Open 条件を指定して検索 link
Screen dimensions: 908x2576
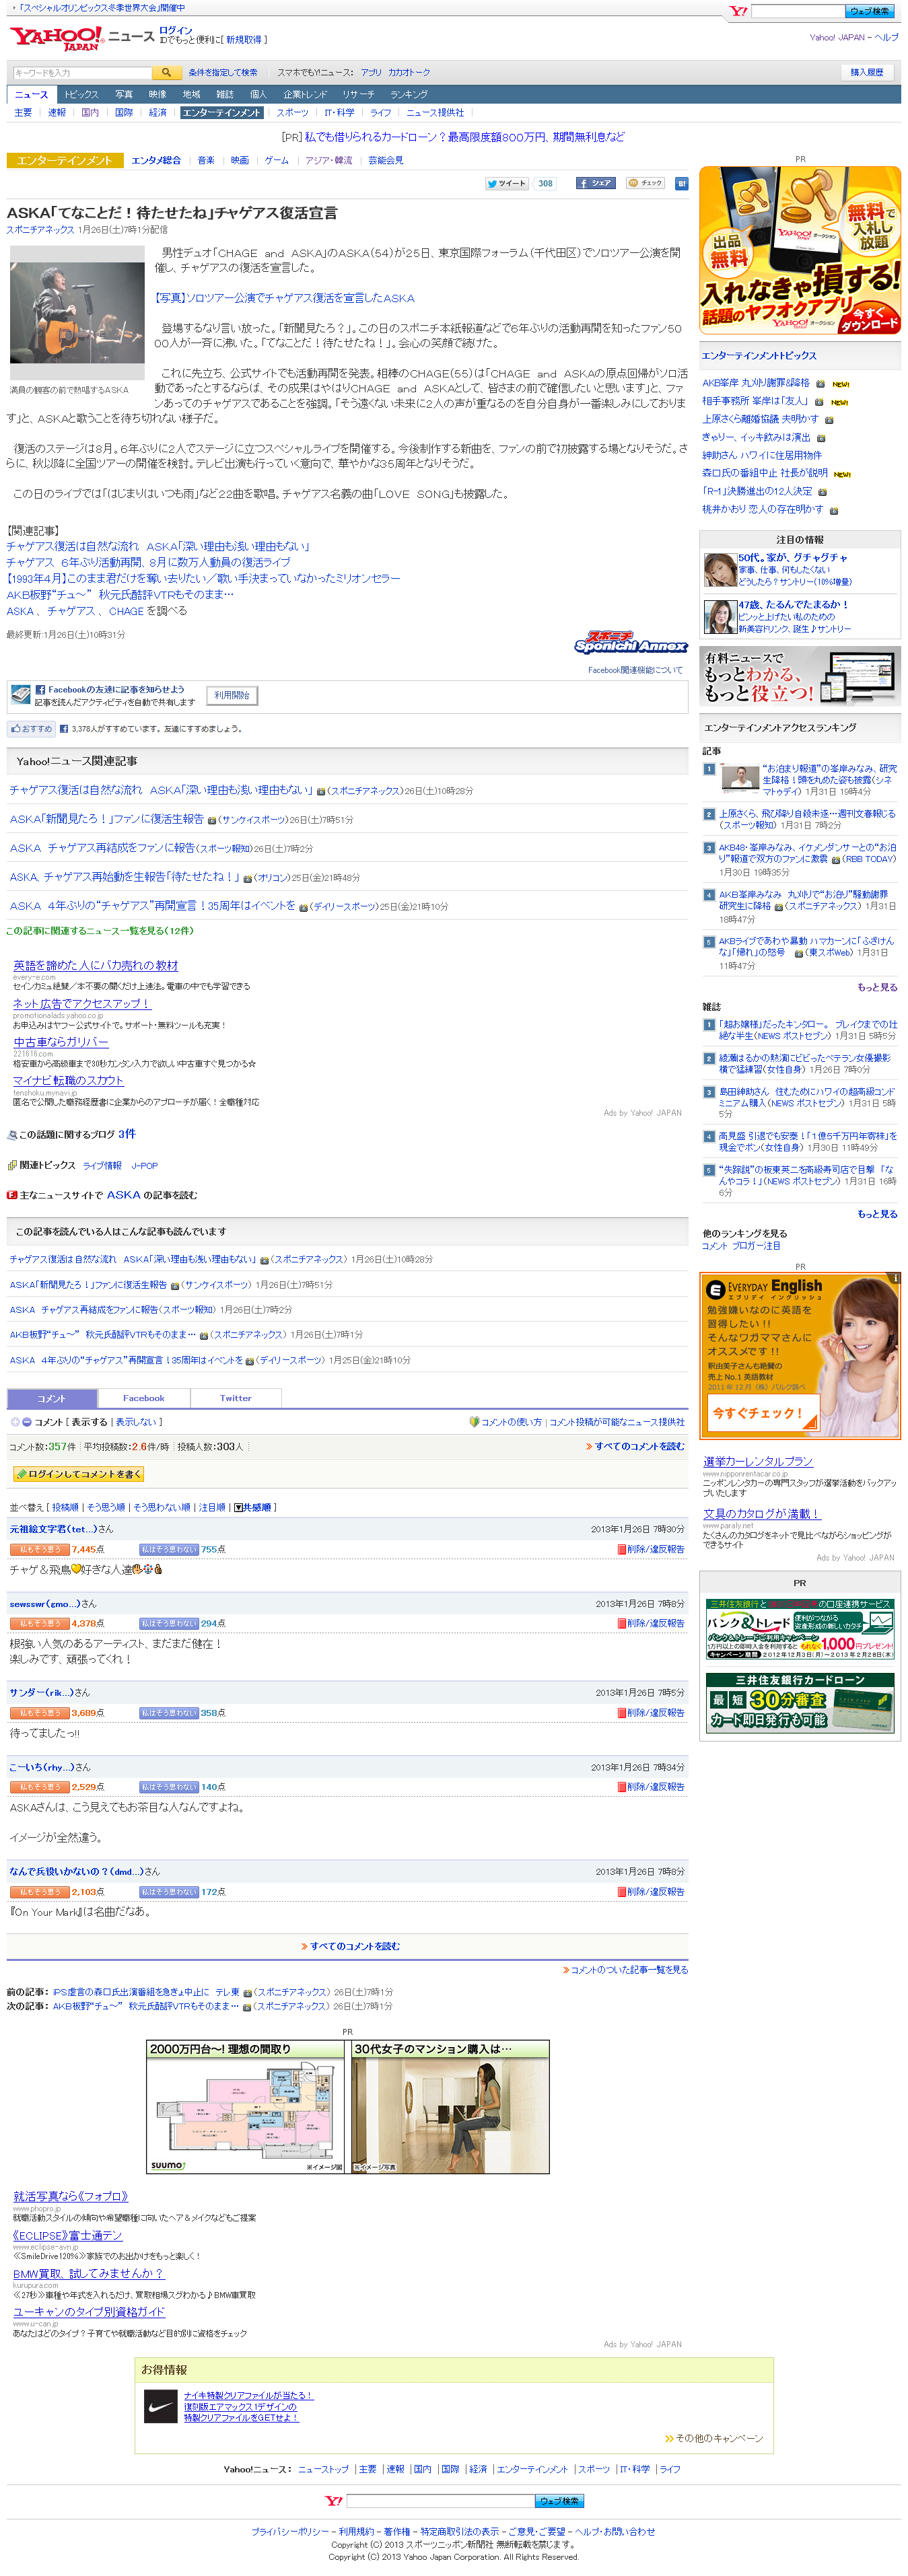point(222,73)
